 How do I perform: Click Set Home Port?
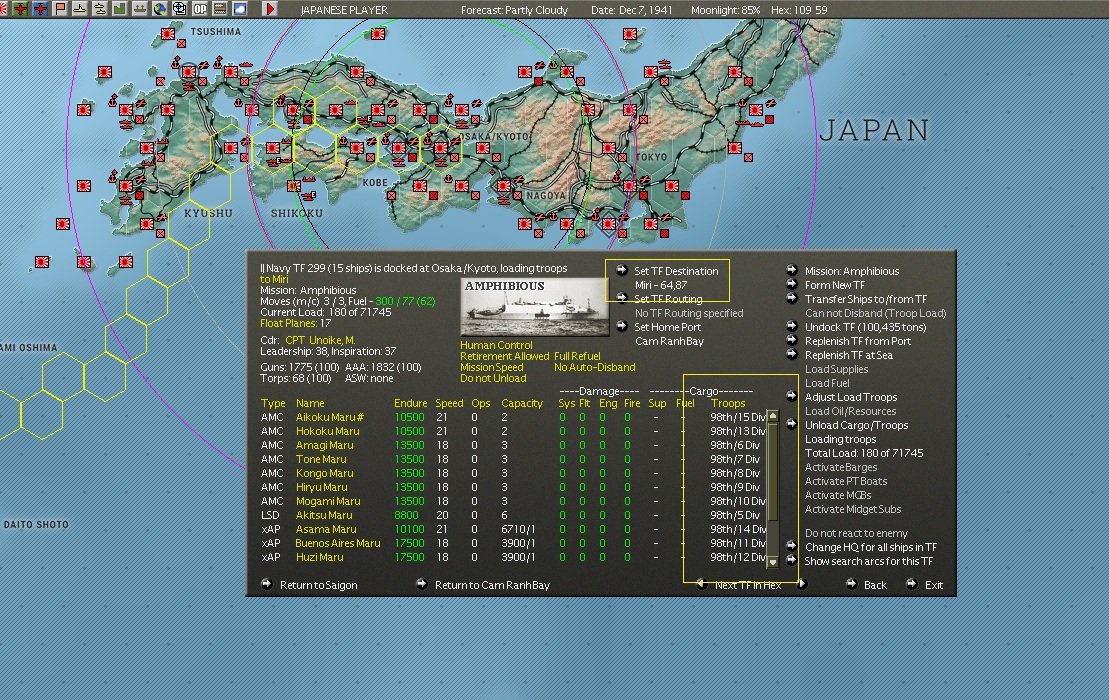(667, 327)
